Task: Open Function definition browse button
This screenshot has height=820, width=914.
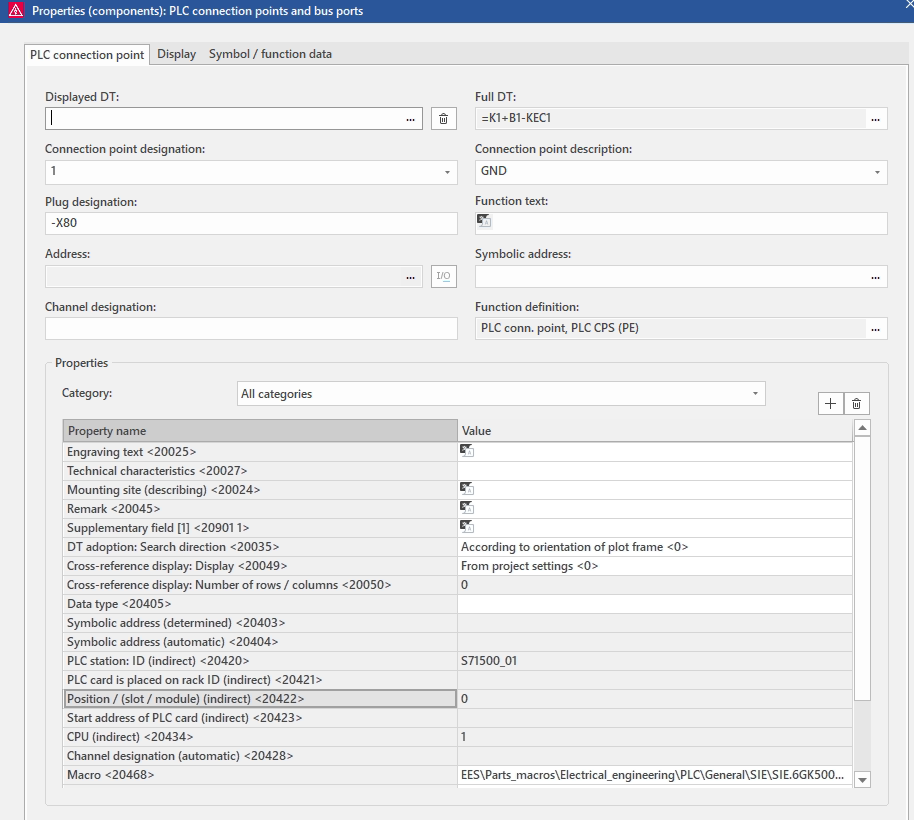Action: (875, 329)
